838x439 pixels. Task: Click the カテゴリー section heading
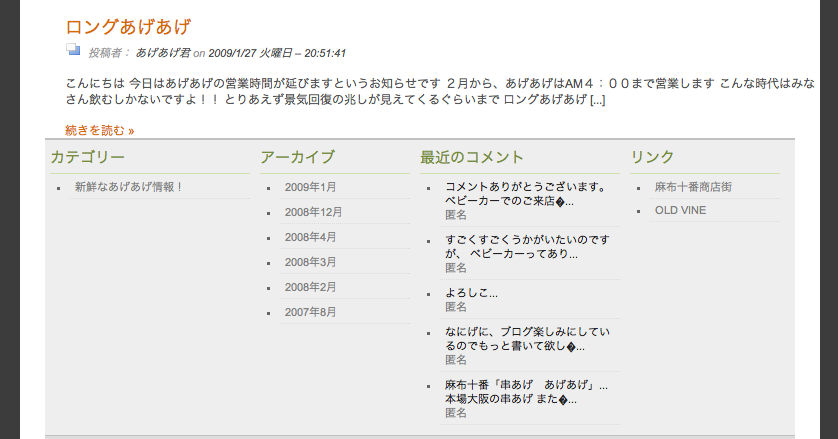click(88, 157)
